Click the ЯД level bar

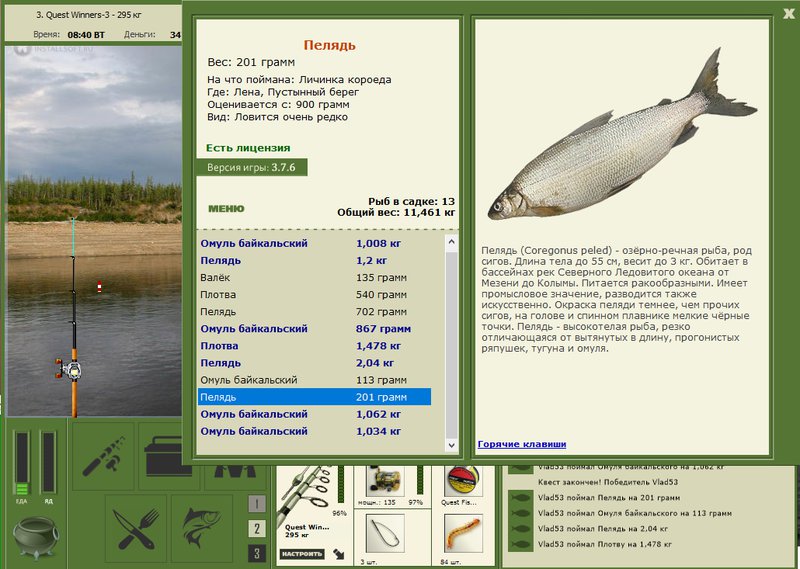(48, 462)
